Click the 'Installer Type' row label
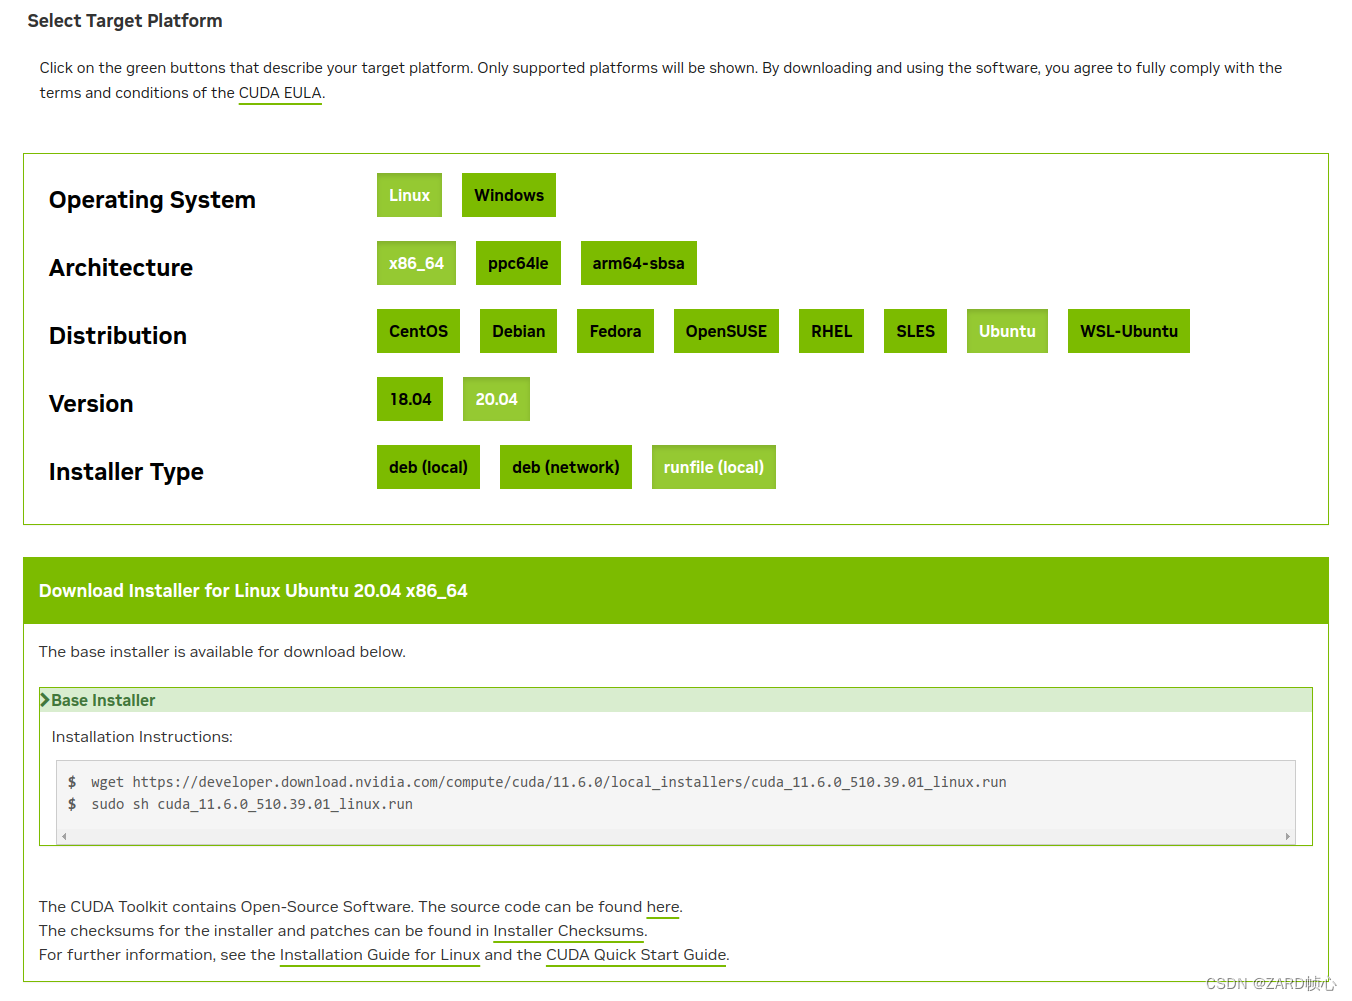Image resolution: width=1352 pixels, height=1001 pixels. 126,472
